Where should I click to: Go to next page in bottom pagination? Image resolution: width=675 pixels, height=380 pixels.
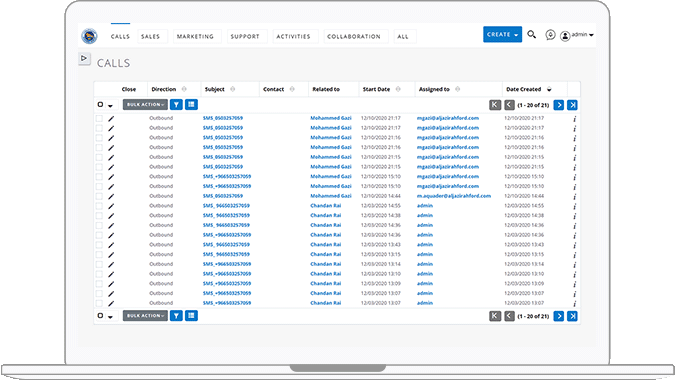[x=559, y=316]
